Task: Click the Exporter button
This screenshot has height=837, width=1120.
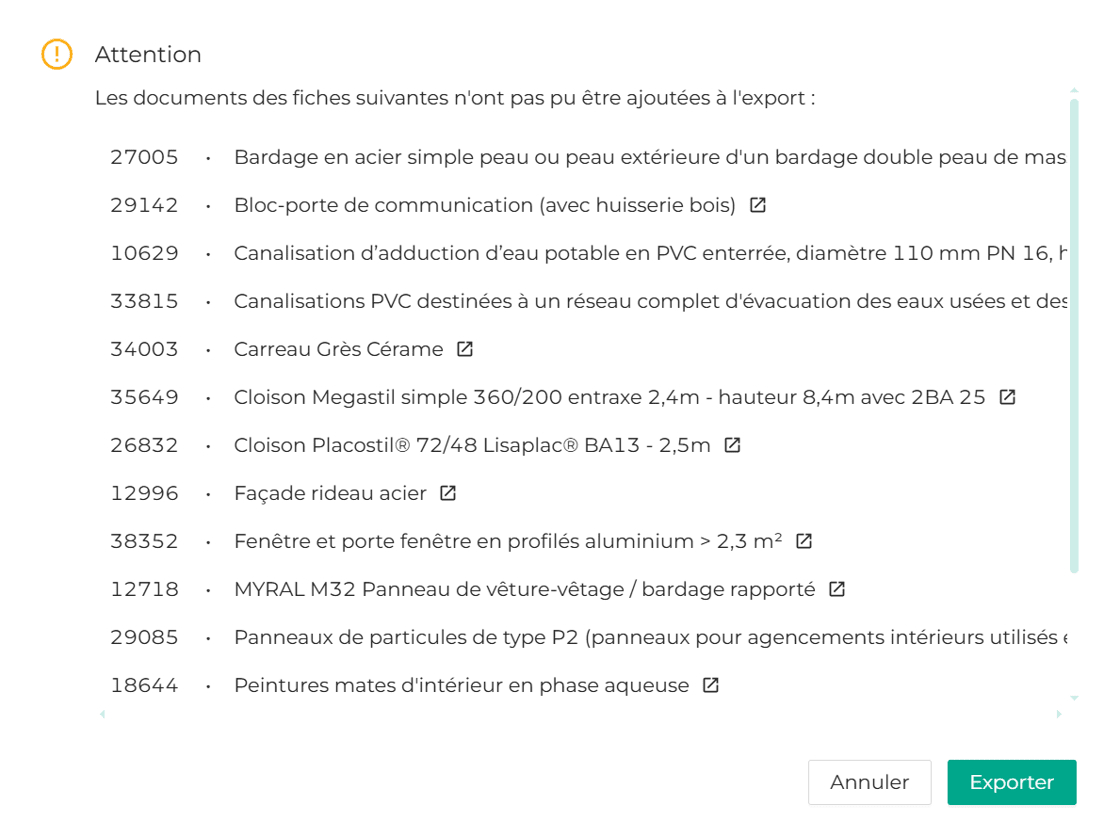Action: tap(1011, 782)
